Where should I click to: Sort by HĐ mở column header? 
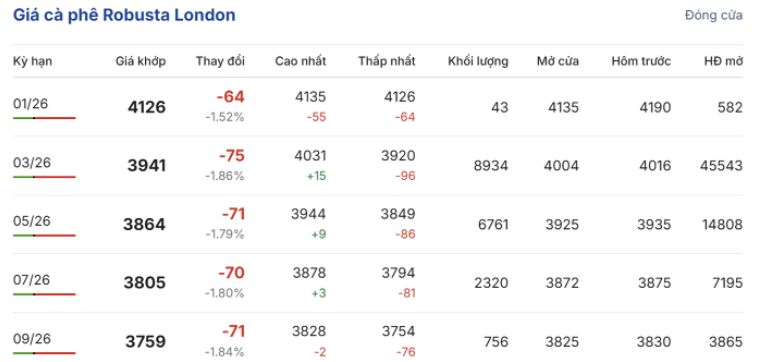pyautogui.click(x=723, y=61)
